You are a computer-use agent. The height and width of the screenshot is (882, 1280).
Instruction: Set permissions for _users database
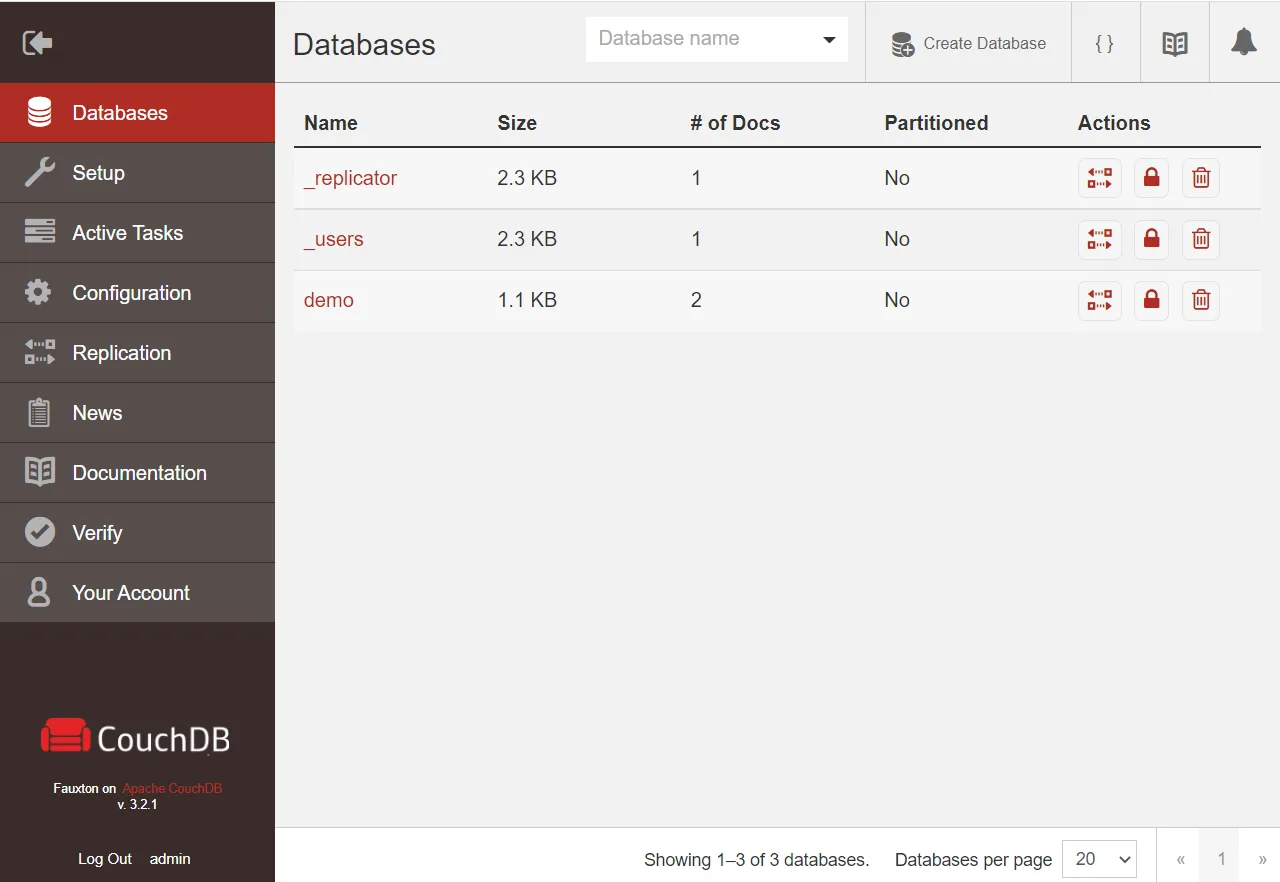coord(1151,239)
